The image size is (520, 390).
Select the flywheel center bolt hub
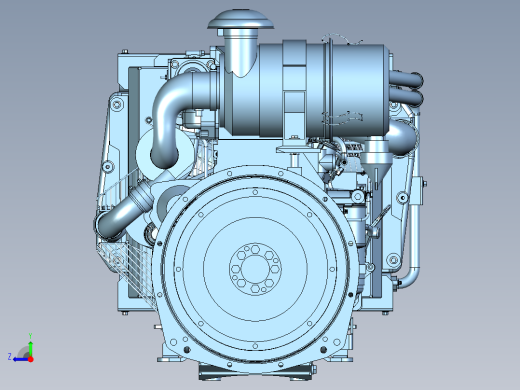(255, 269)
